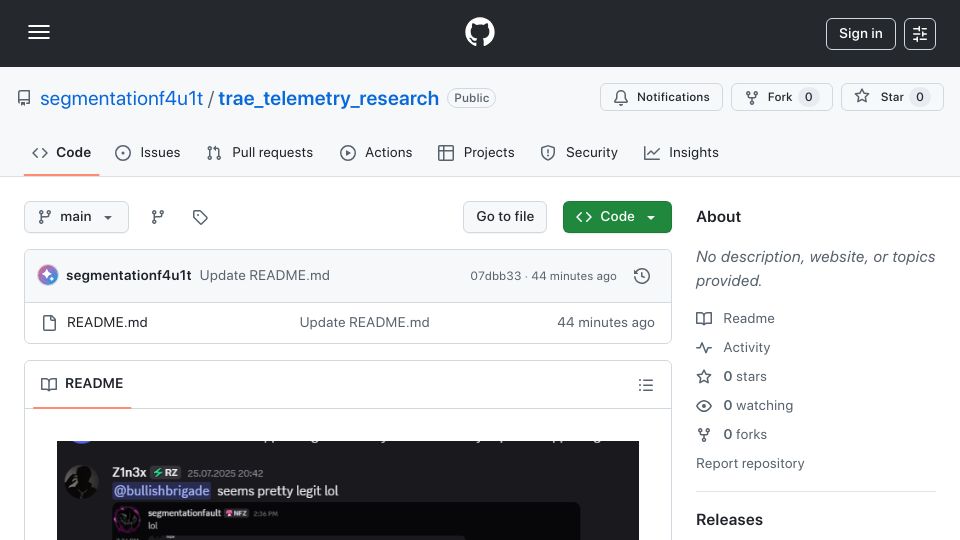960x540 pixels.
Task: Open the Projects tab
Action: coord(476,152)
